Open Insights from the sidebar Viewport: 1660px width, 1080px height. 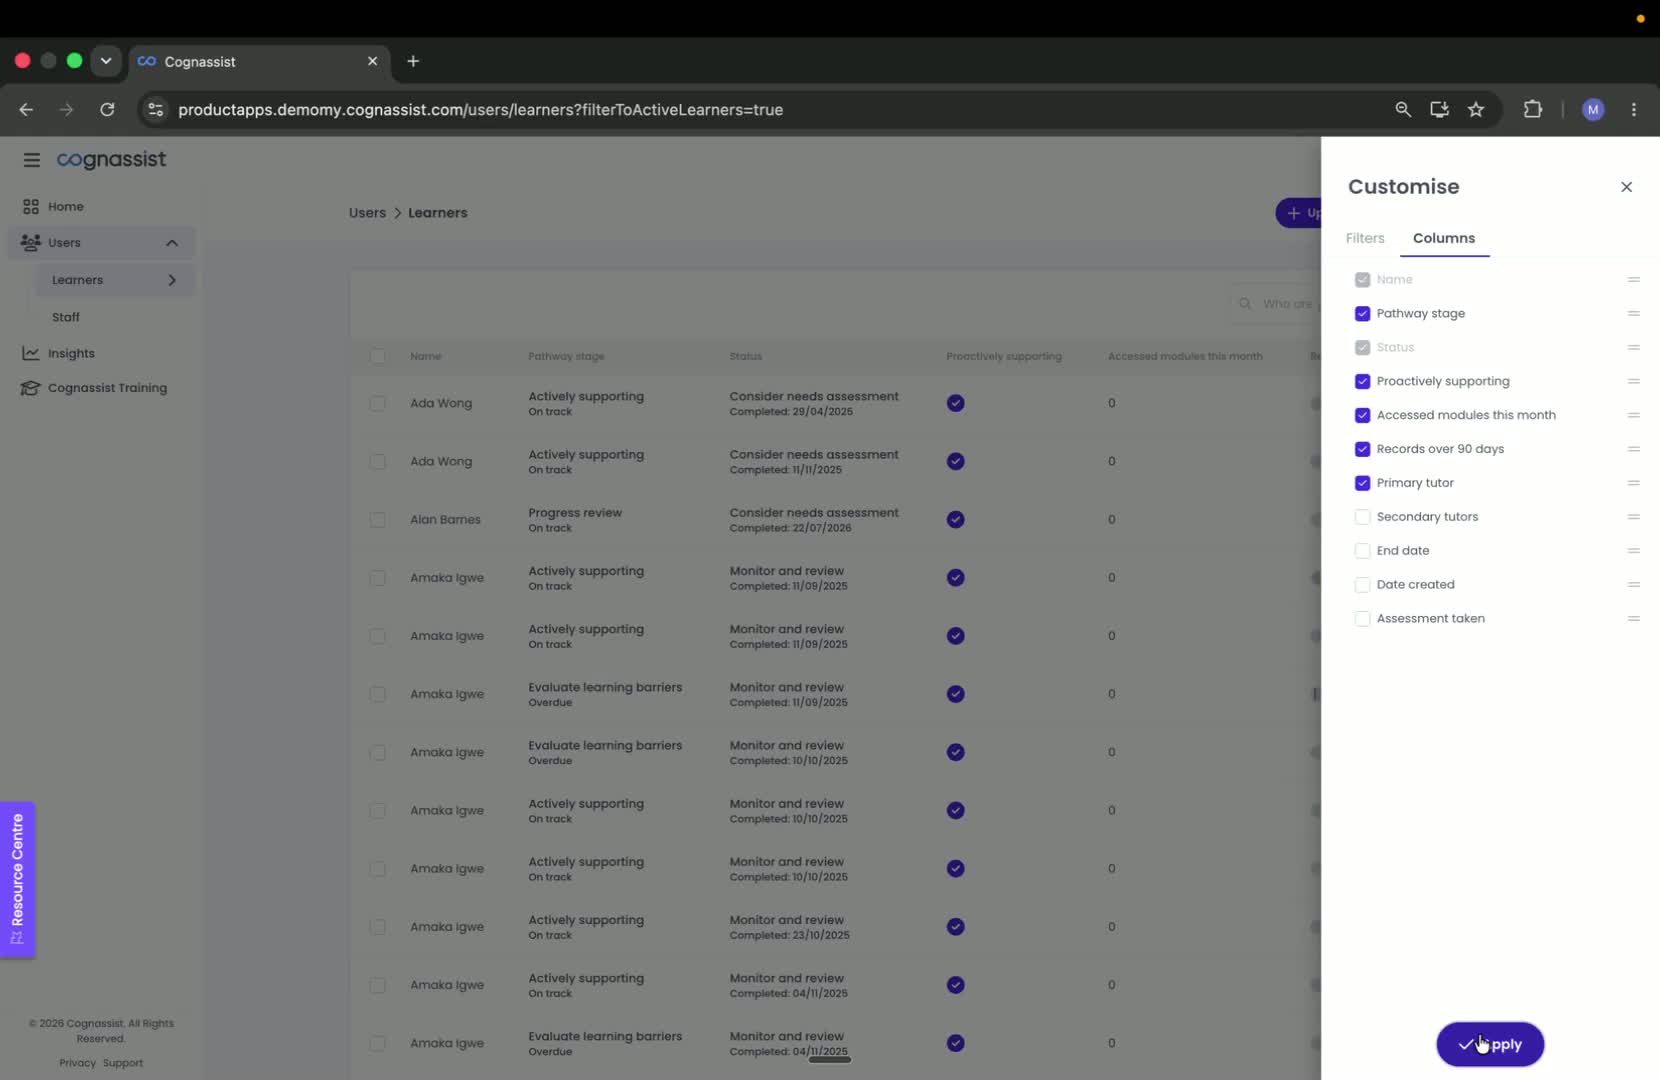tap(71, 354)
